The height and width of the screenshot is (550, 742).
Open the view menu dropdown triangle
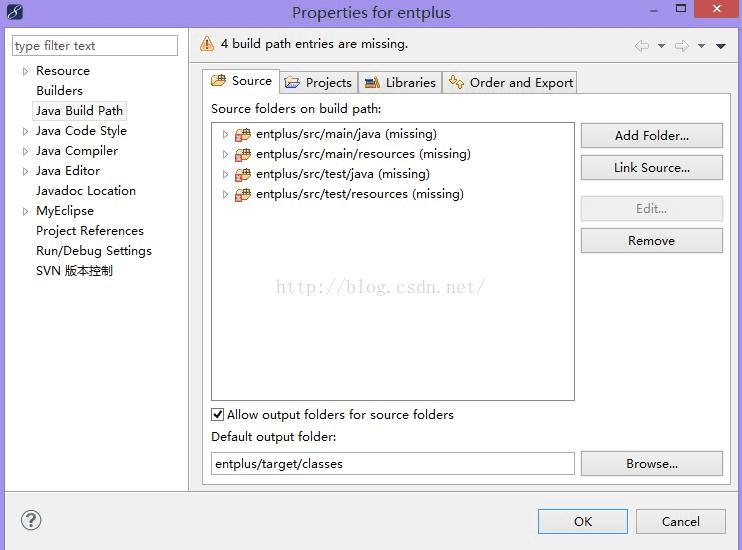coord(721,46)
